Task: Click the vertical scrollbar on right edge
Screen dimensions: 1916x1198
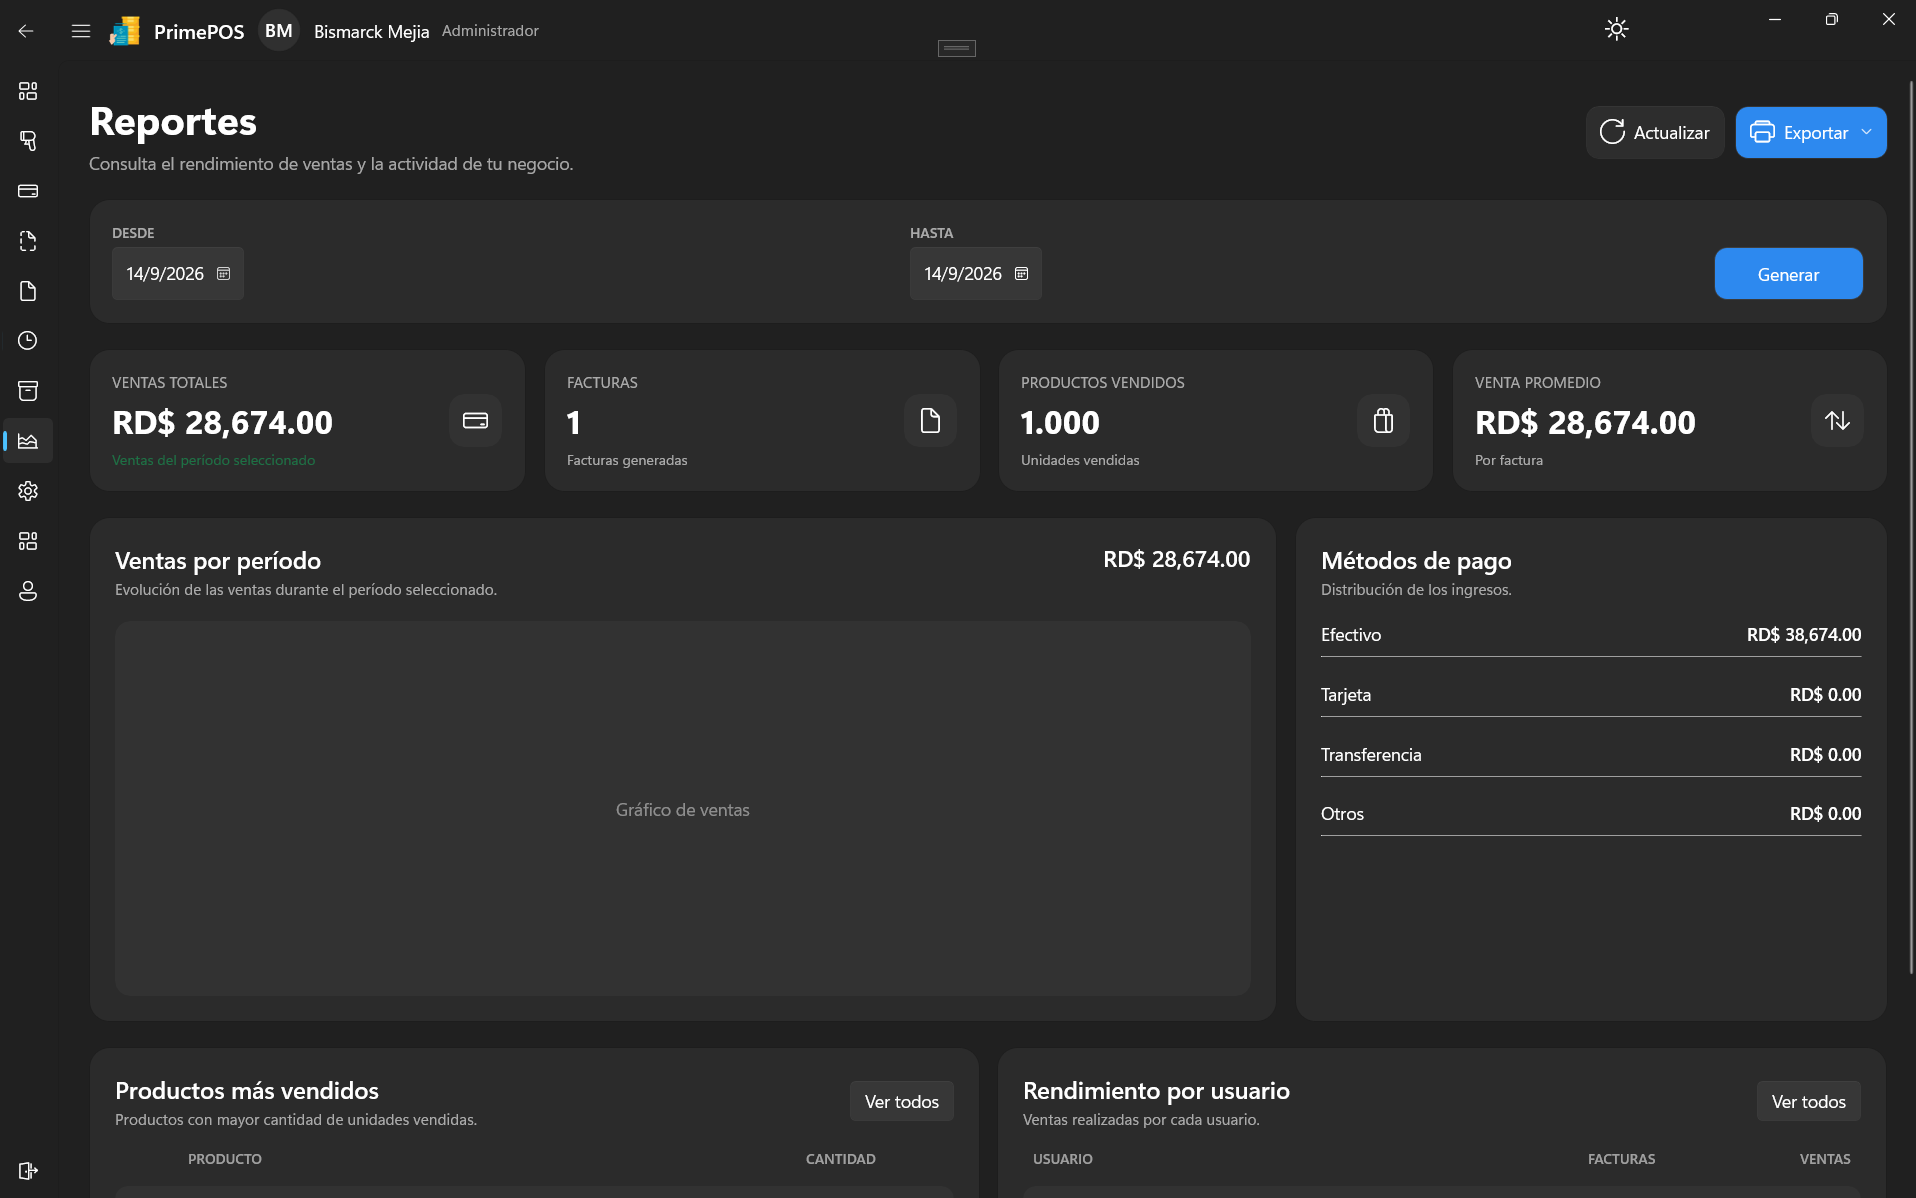Action: coord(1911,526)
